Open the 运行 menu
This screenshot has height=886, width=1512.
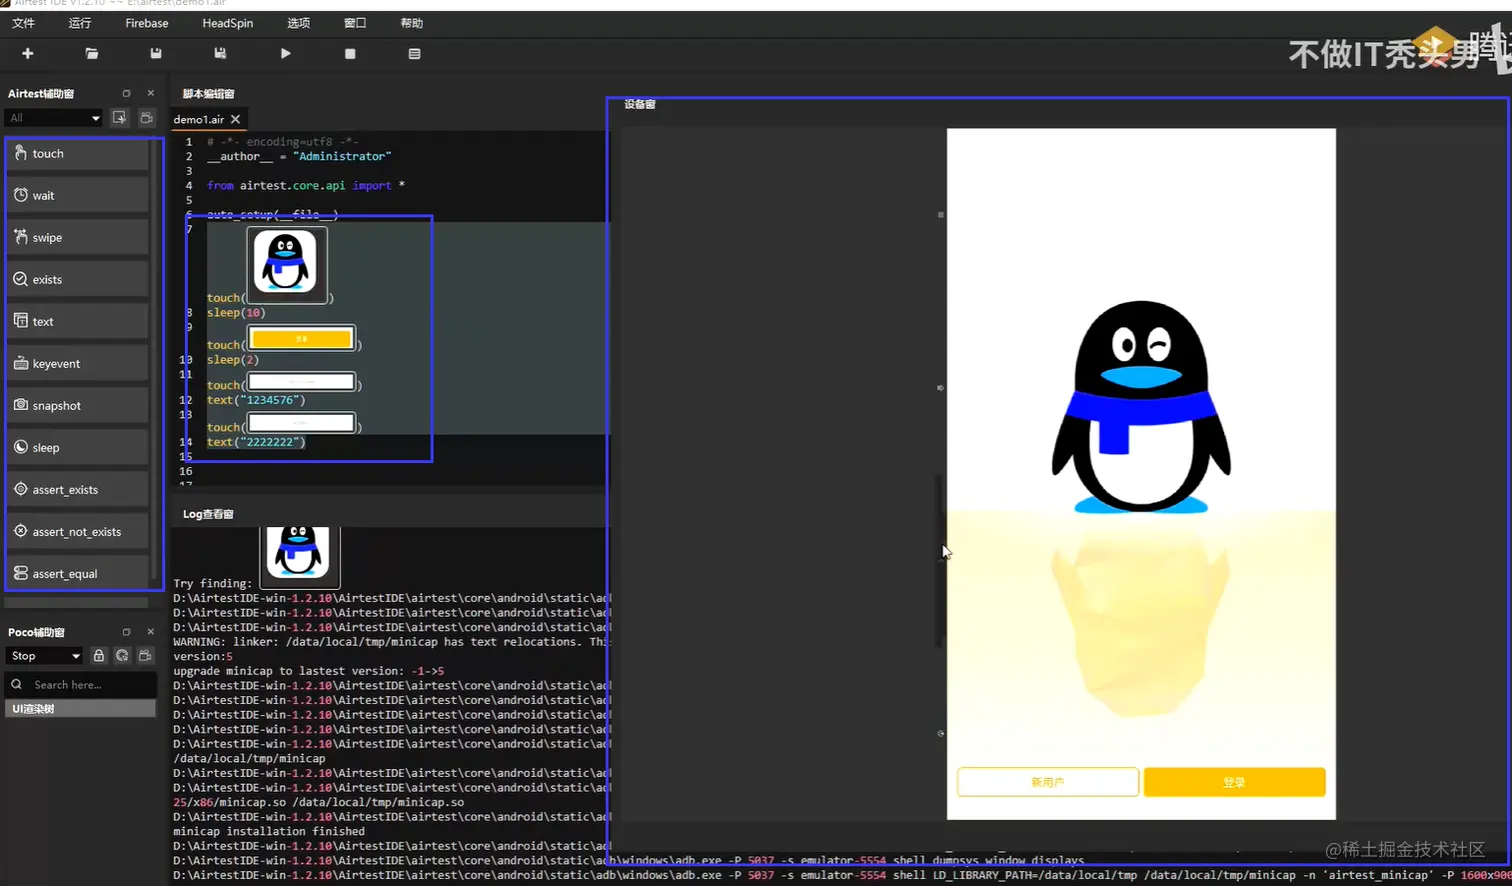tap(80, 23)
